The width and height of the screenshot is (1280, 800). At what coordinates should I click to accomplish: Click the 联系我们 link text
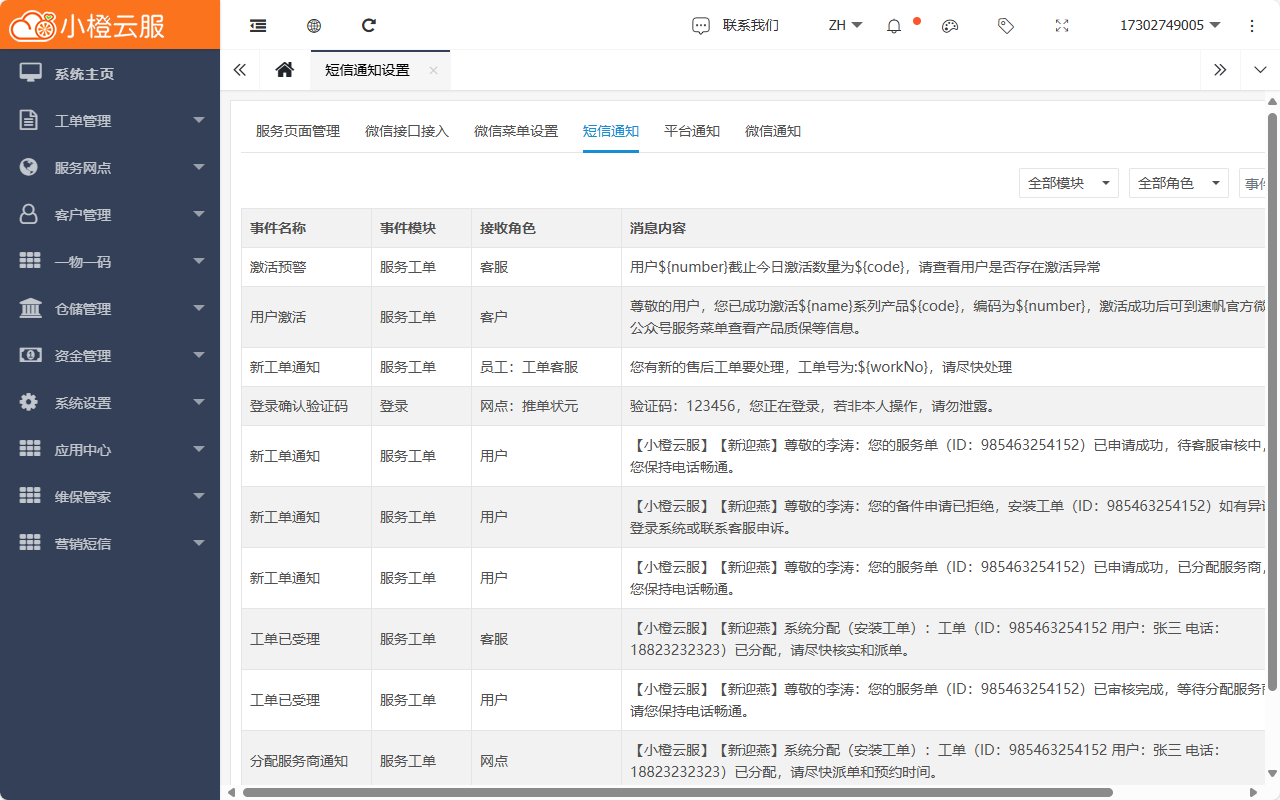tap(751, 26)
